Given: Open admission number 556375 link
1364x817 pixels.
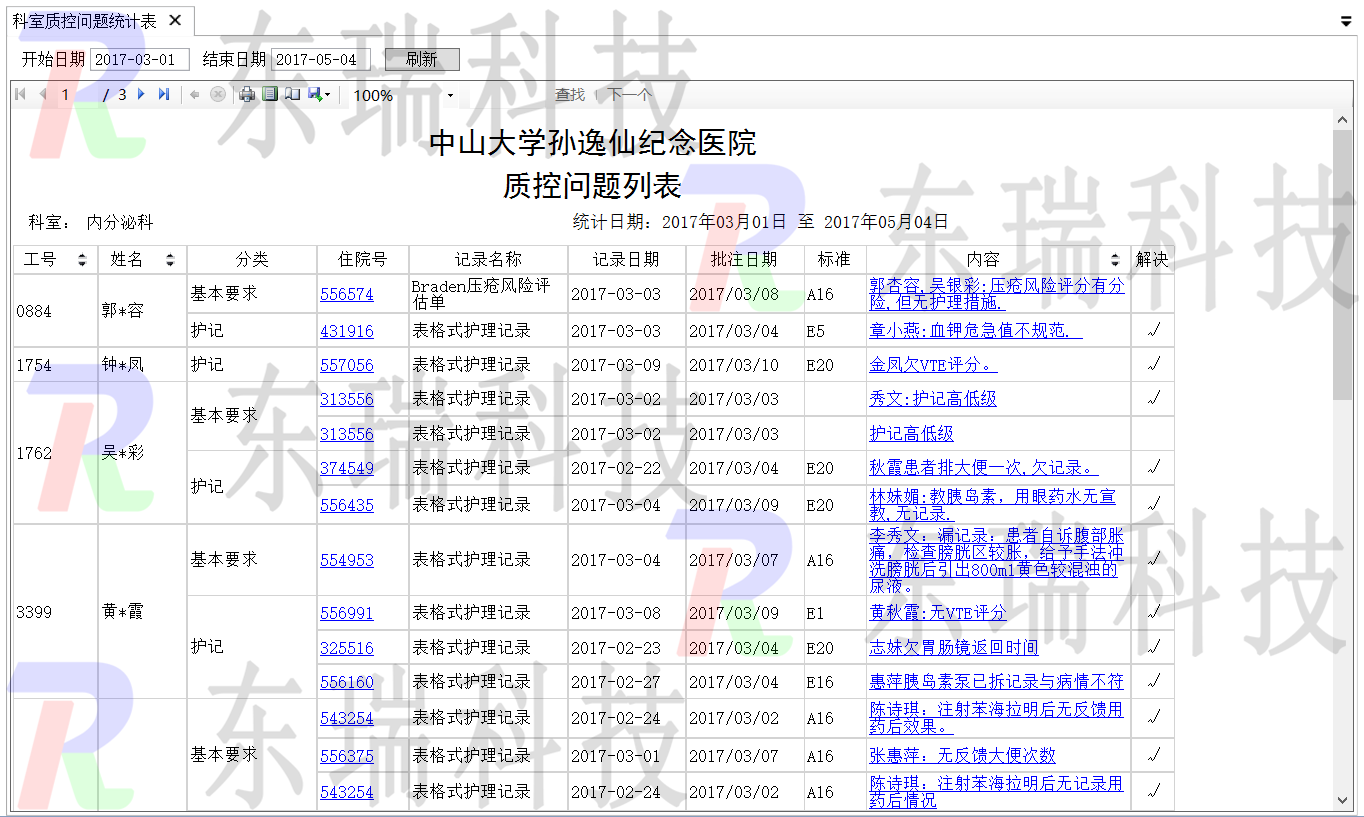Looking at the screenshot, I should (347, 757).
